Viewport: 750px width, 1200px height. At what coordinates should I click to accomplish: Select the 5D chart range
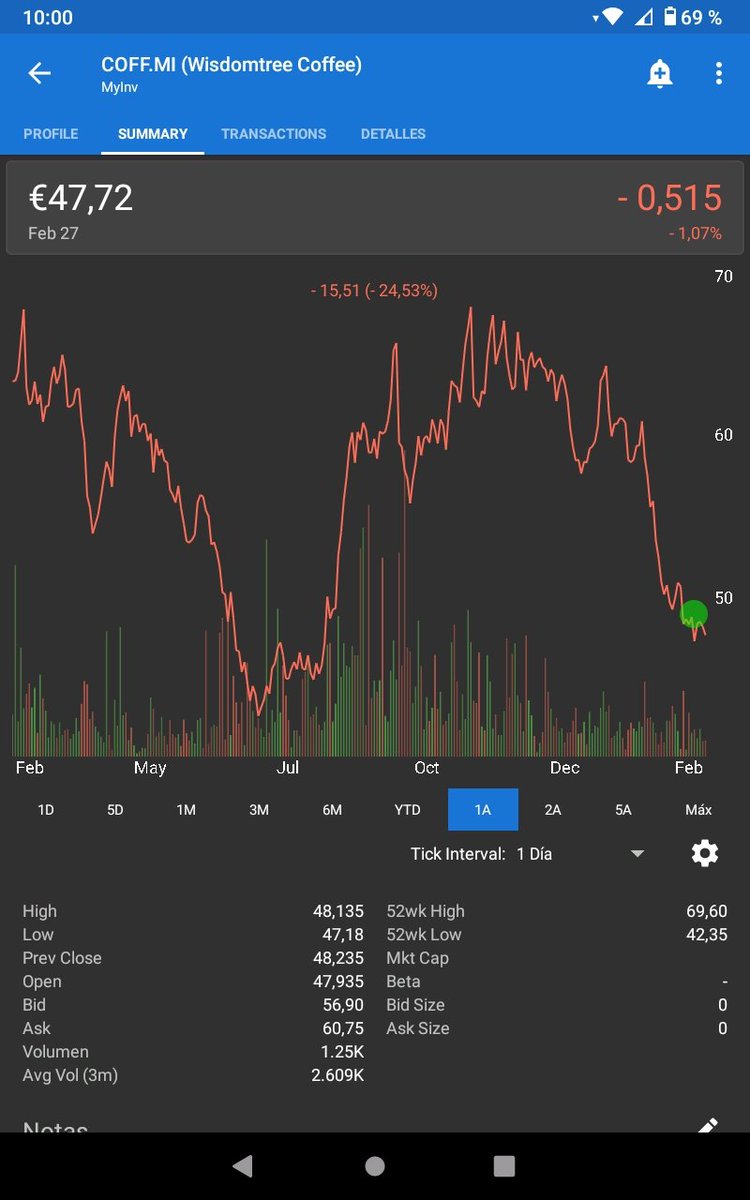pos(115,810)
